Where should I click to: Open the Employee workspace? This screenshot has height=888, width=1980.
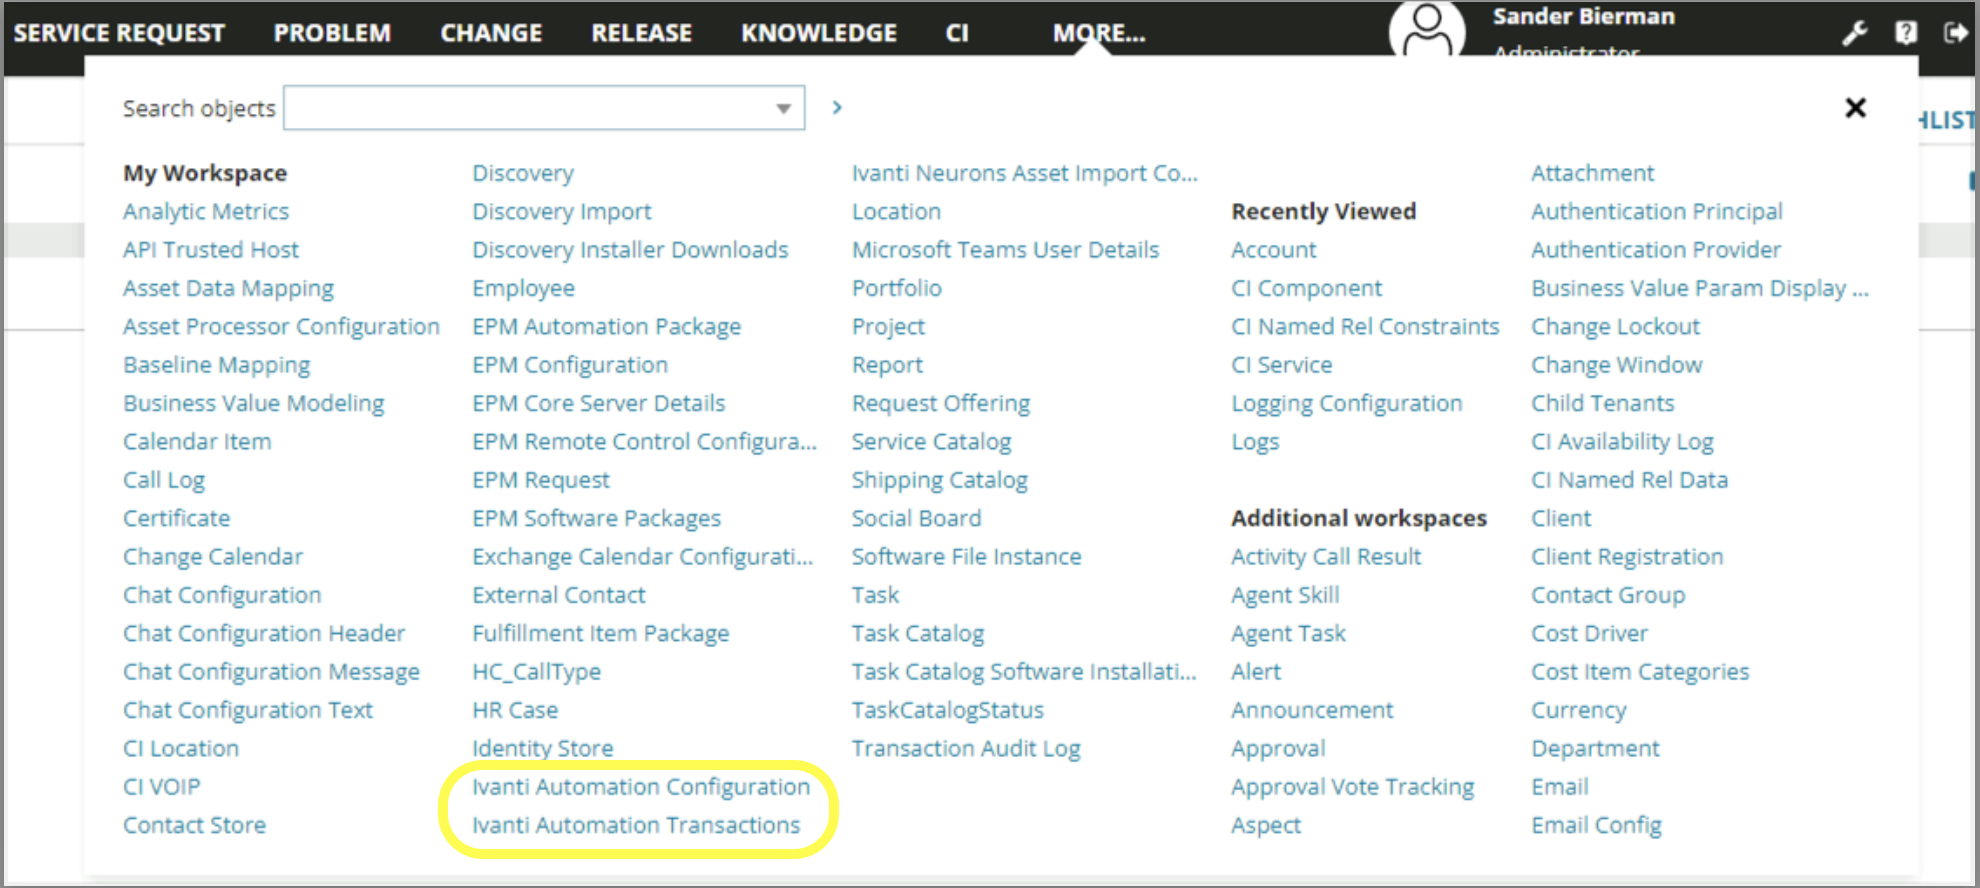point(523,288)
